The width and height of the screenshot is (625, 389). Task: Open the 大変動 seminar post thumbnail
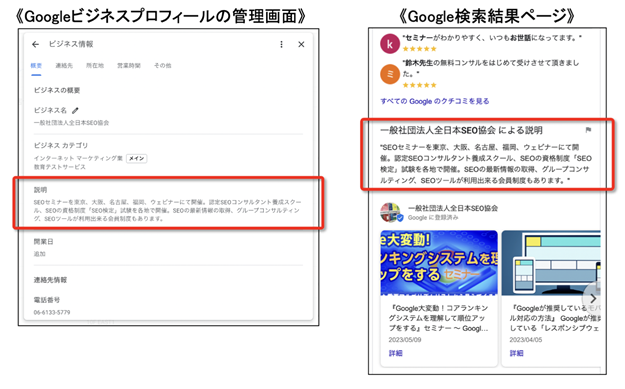pos(439,263)
